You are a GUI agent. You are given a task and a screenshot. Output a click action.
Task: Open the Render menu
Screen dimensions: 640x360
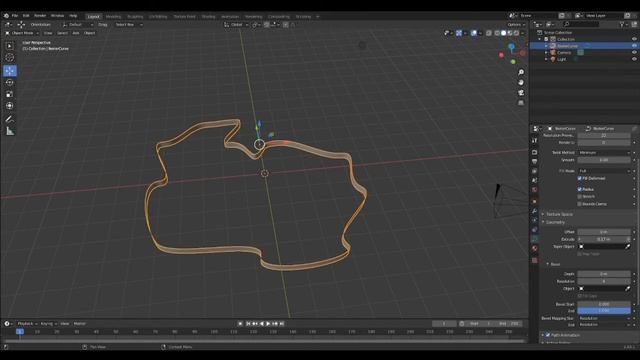tap(40, 16)
